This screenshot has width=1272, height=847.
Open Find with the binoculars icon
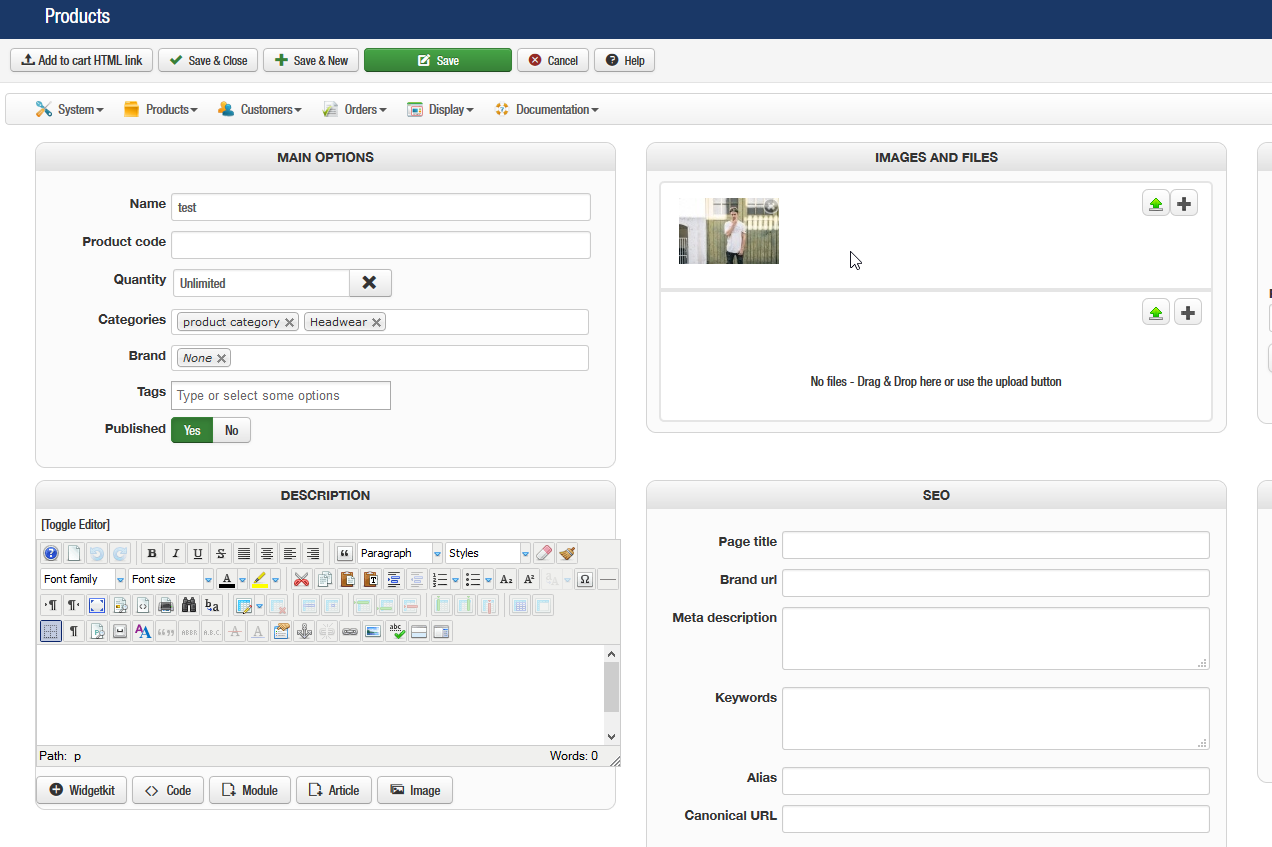click(189, 605)
